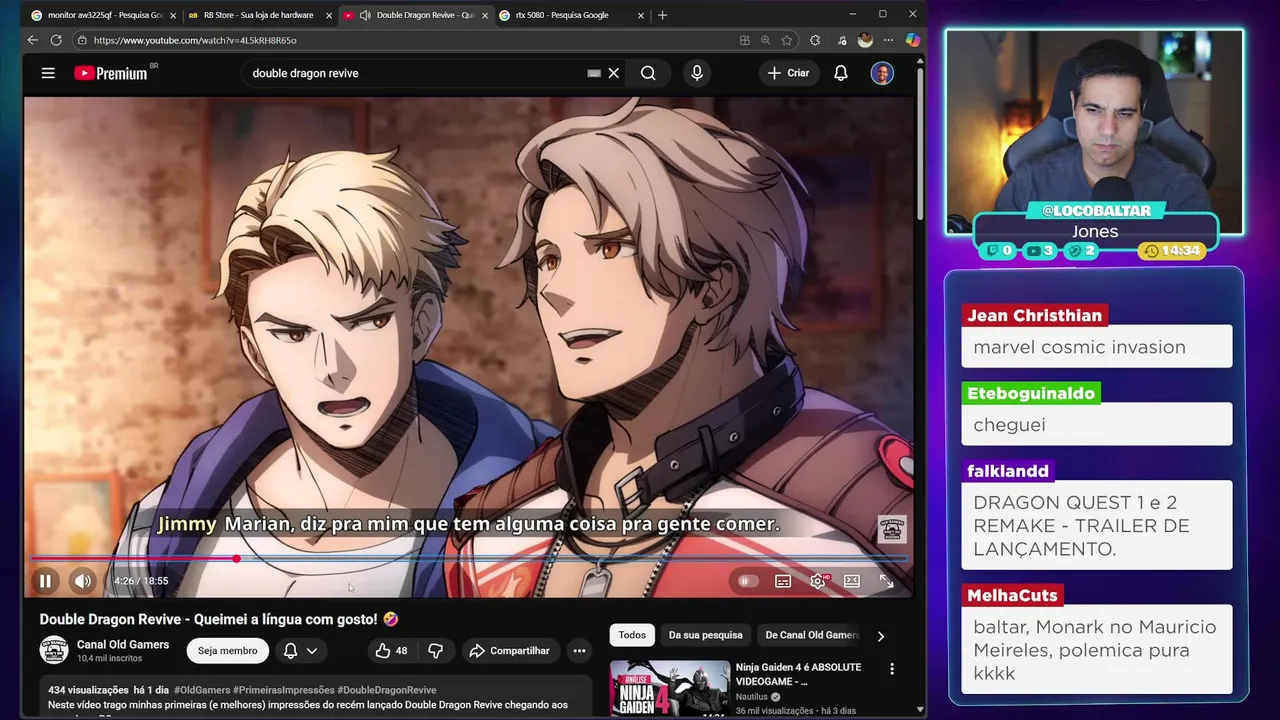Share the video via Compartilhar
The image size is (1280, 720).
[509, 651]
